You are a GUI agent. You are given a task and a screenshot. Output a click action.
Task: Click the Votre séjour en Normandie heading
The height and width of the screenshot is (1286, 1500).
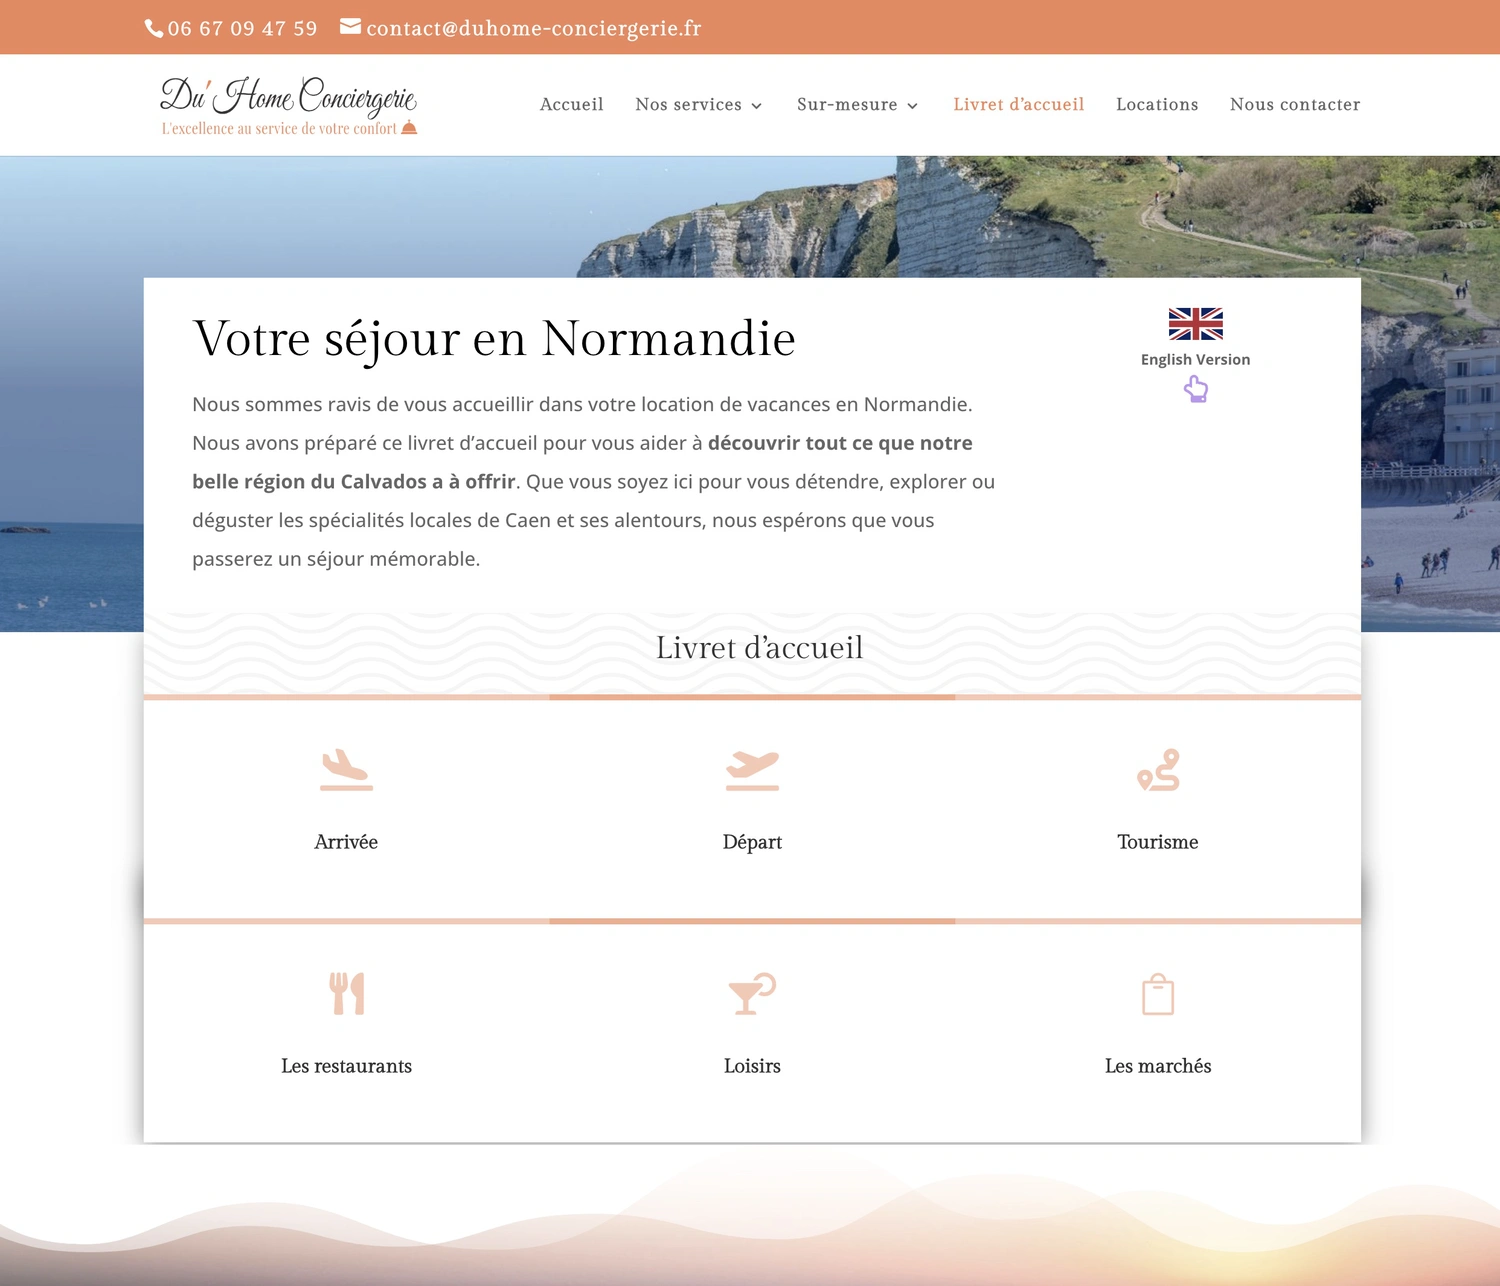pos(494,339)
